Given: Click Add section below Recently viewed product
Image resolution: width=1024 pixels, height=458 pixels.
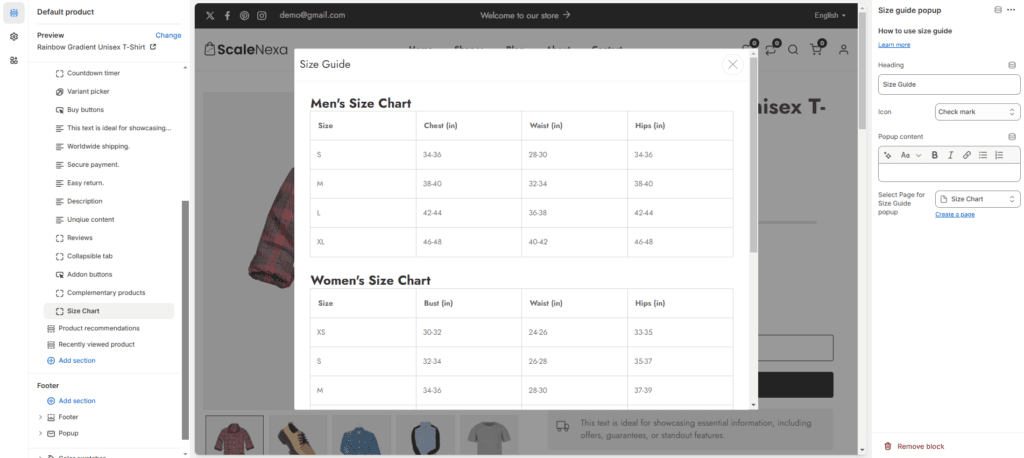Looking at the screenshot, I should [71, 361].
